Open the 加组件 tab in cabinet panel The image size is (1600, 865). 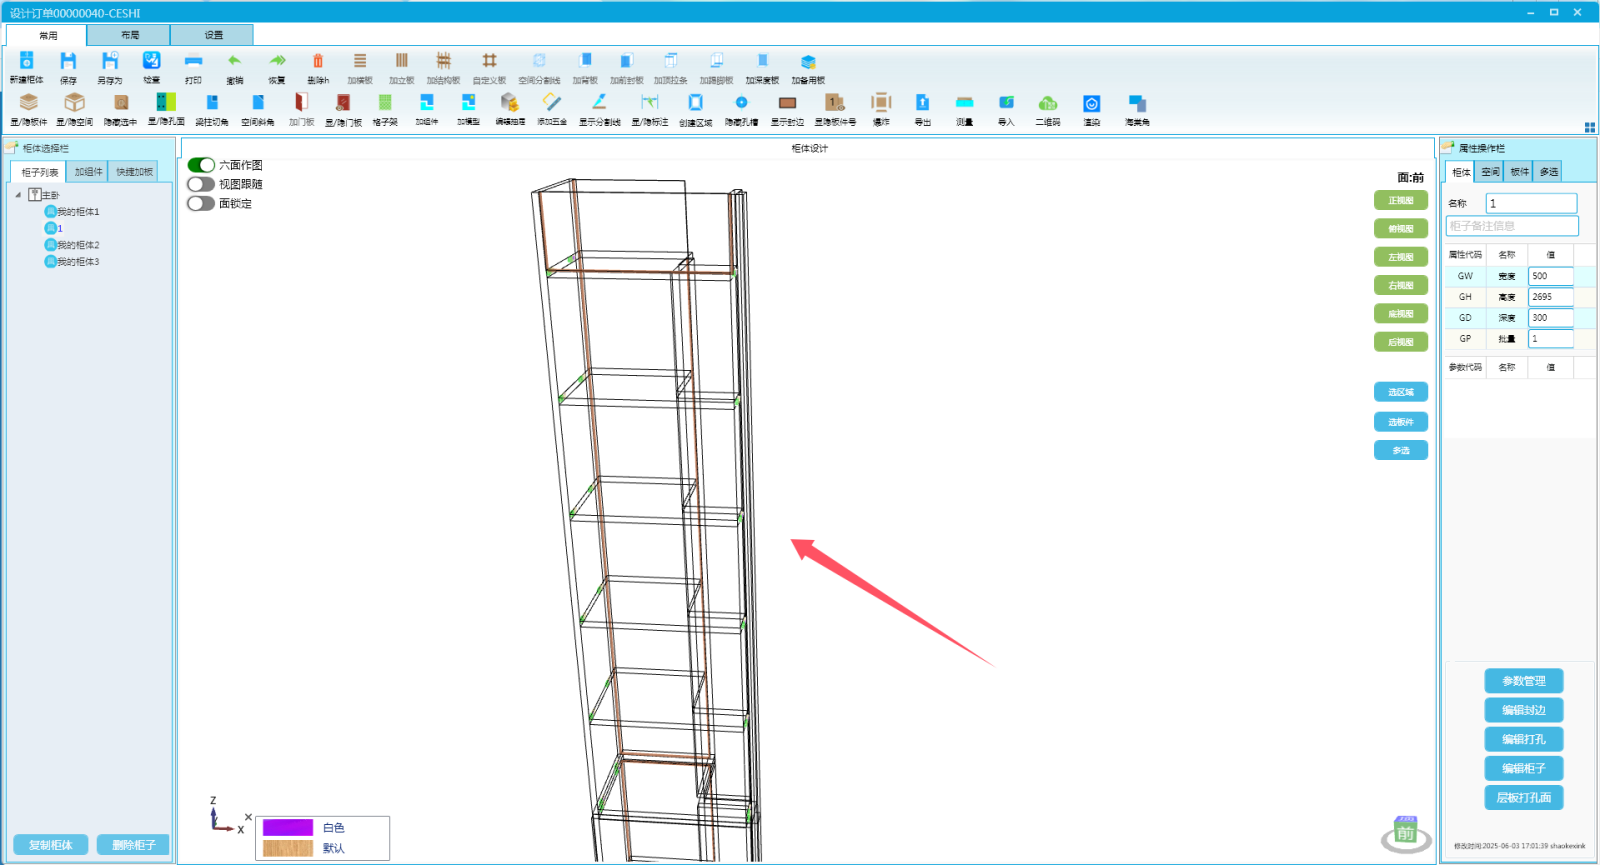click(88, 172)
